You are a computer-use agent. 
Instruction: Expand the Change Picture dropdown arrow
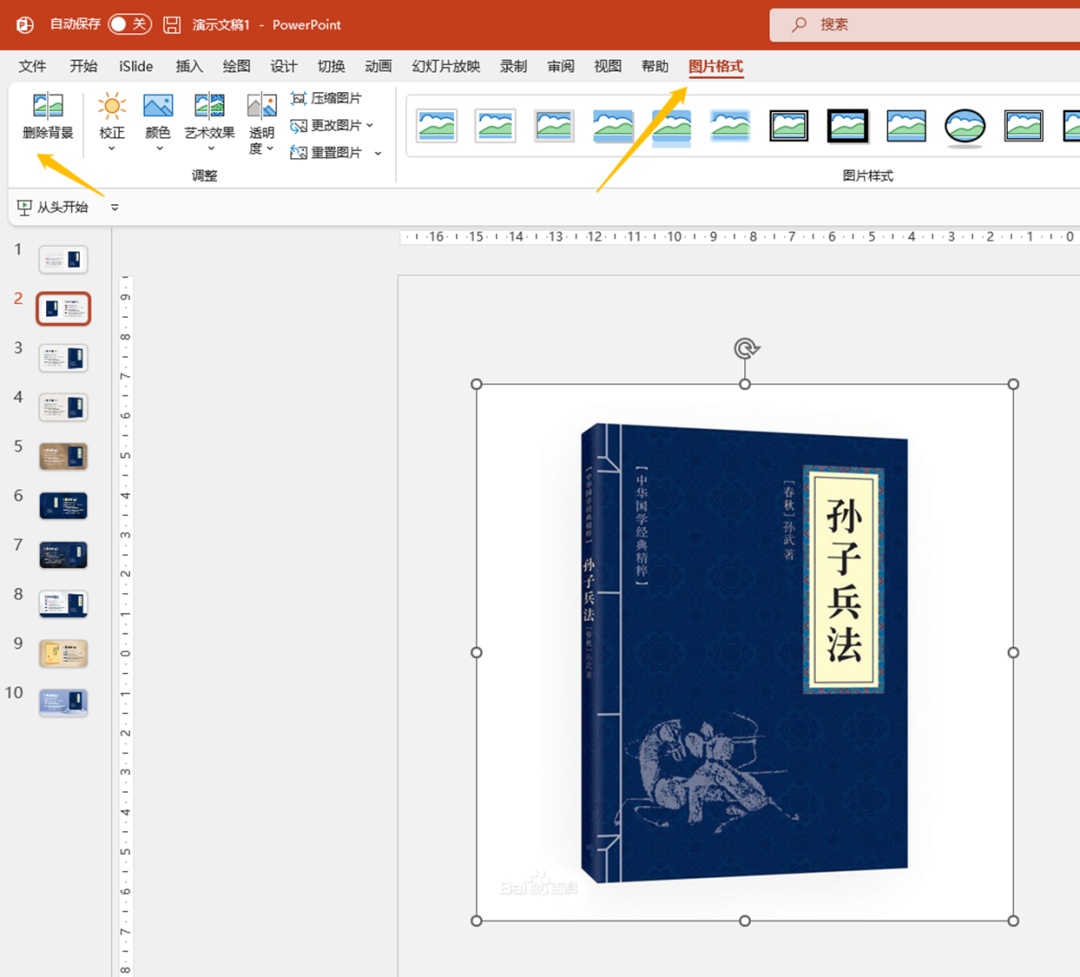coord(370,125)
